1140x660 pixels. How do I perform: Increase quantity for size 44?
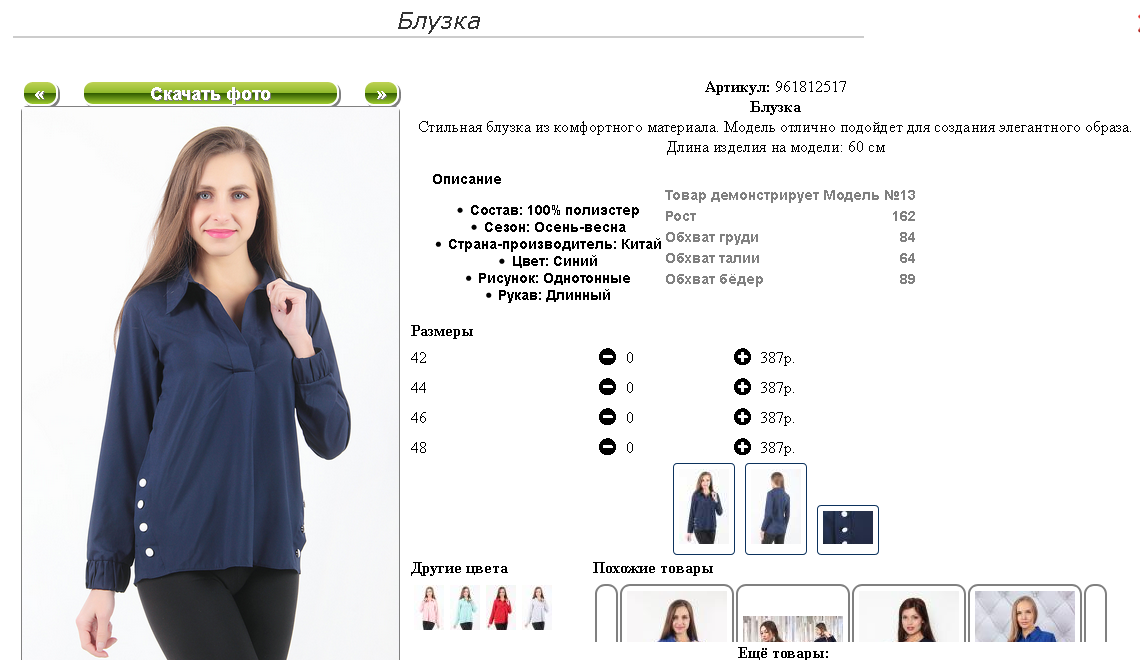[x=742, y=387]
